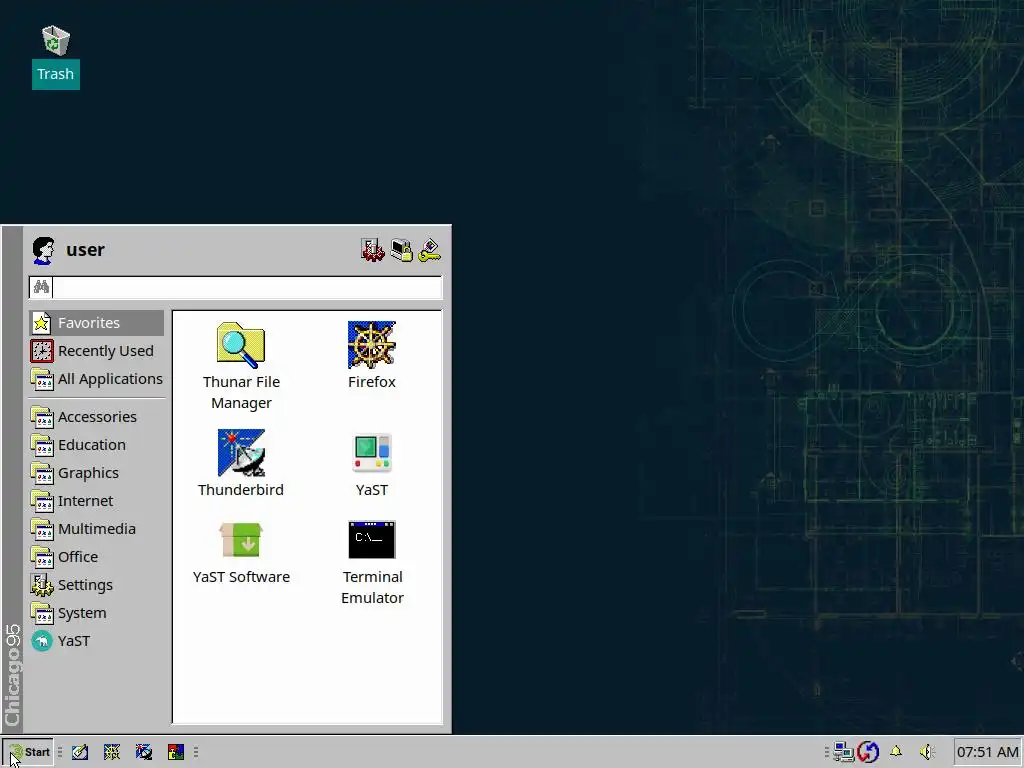This screenshot has height=768, width=1024.
Task: Log out using the key icon
Action: (x=430, y=250)
